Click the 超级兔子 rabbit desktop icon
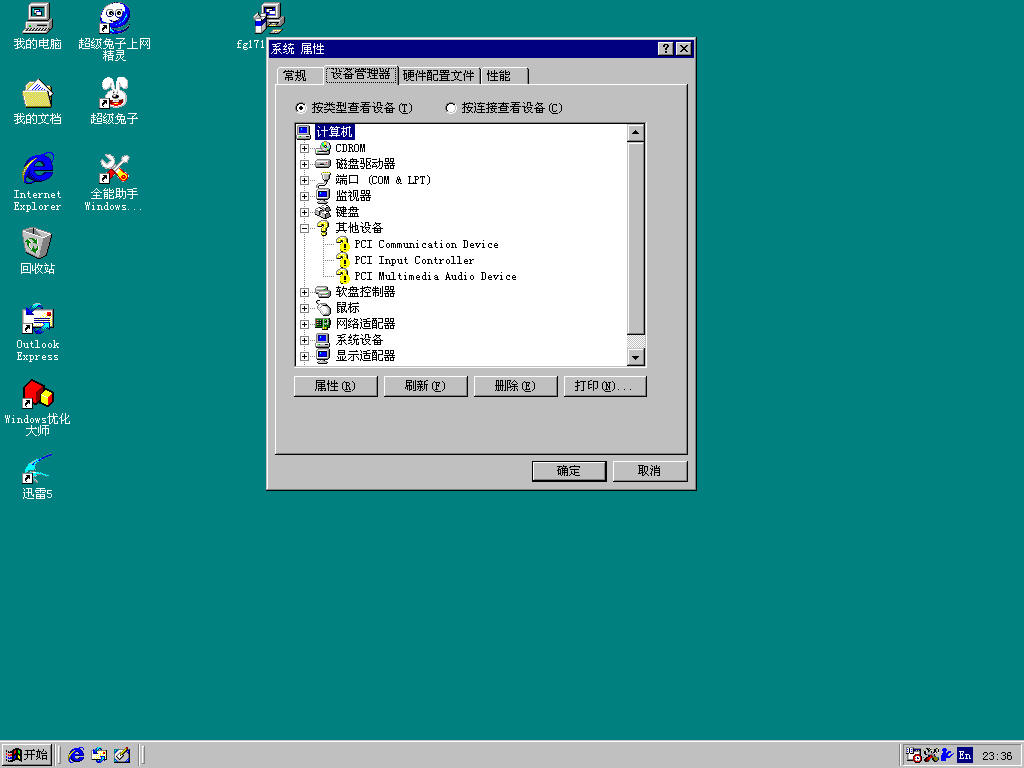 pos(114,101)
